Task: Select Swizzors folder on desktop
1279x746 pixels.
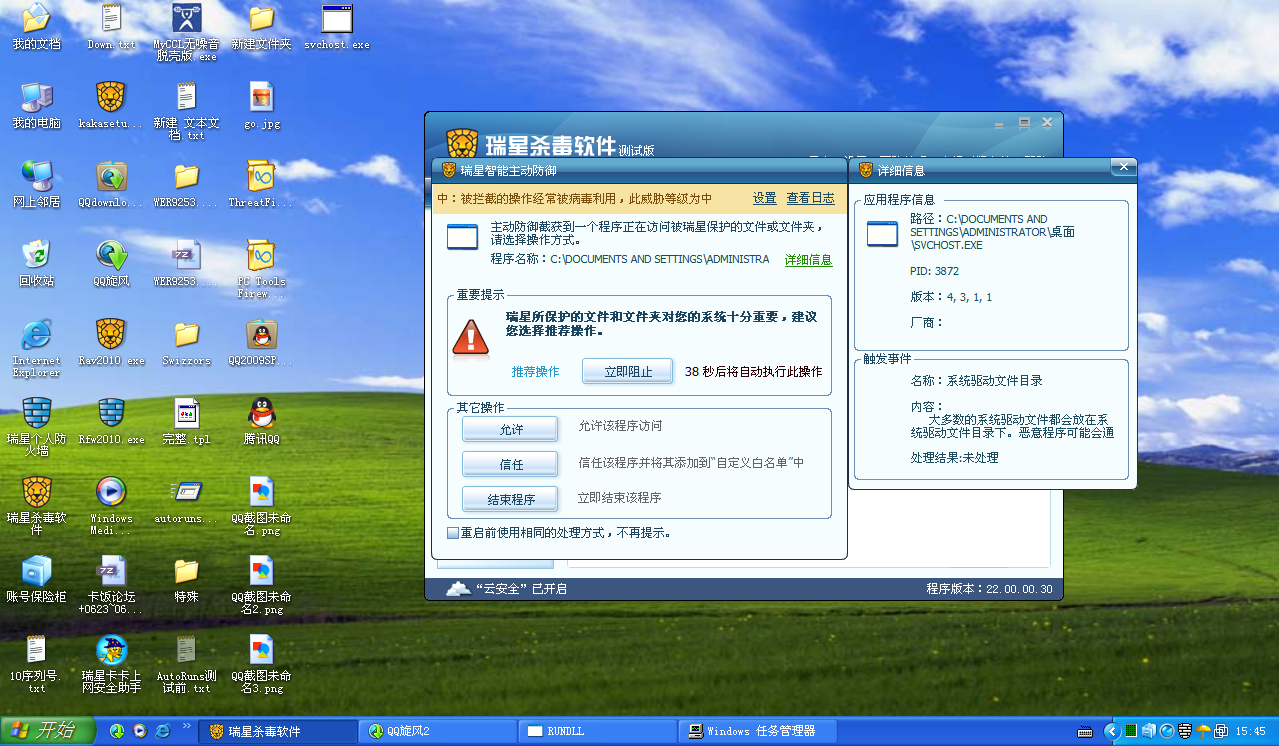Action: coord(186,342)
